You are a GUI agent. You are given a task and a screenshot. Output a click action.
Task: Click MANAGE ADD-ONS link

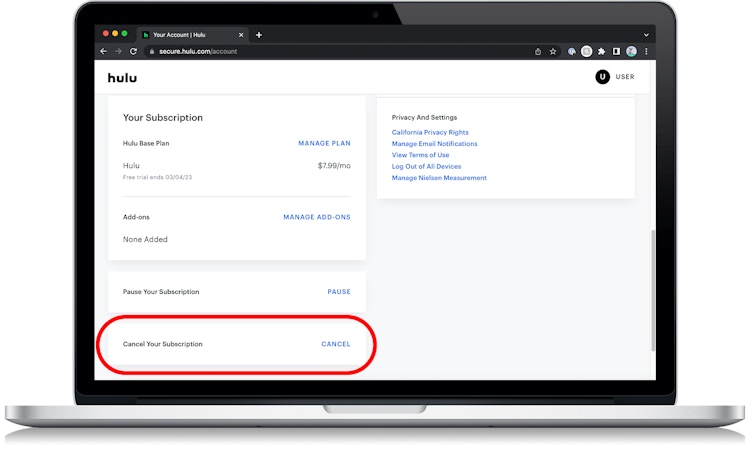(317, 217)
